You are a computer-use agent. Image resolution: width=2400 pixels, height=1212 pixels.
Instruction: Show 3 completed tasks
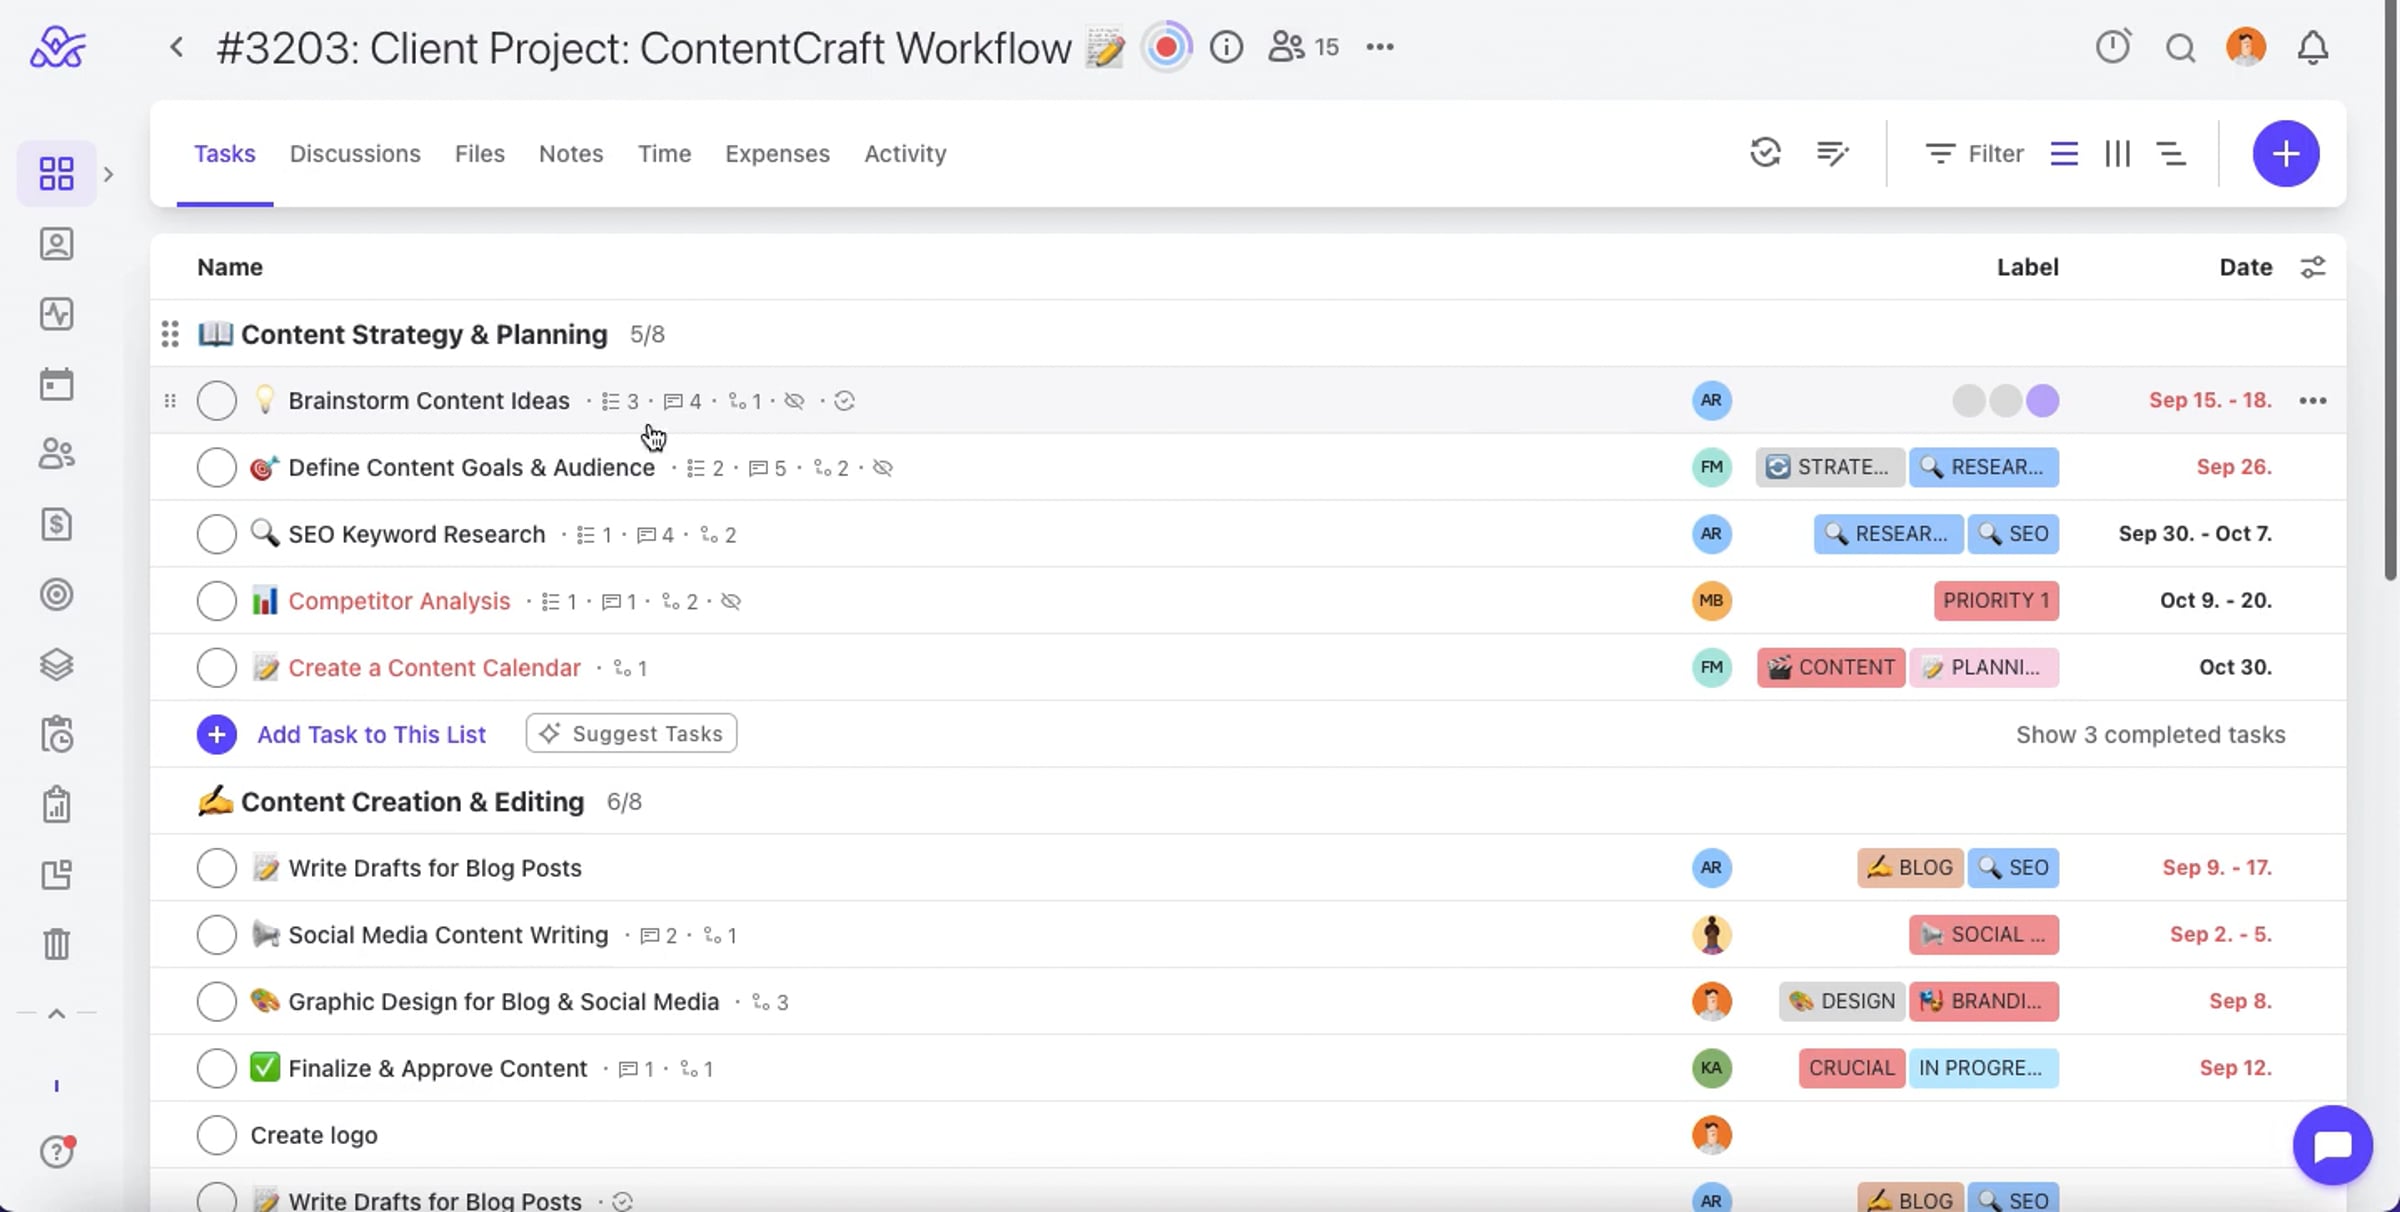pyautogui.click(x=2151, y=735)
